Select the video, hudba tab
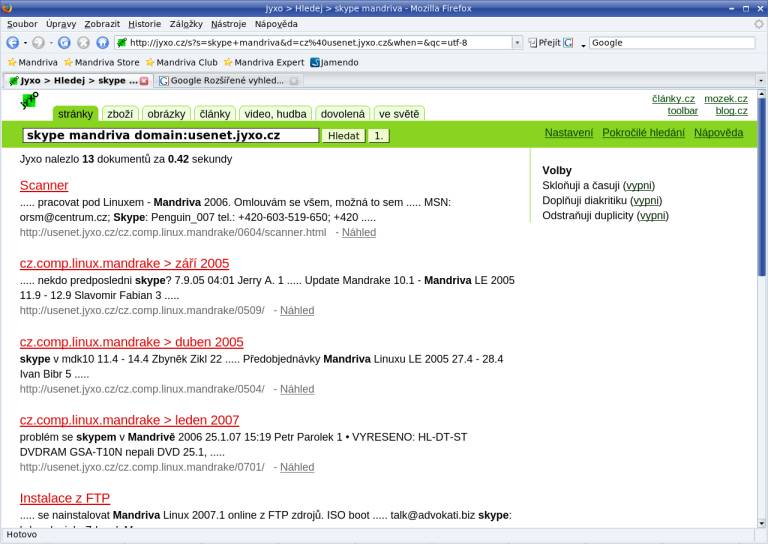This screenshot has width=768, height=544. point(275,114)
